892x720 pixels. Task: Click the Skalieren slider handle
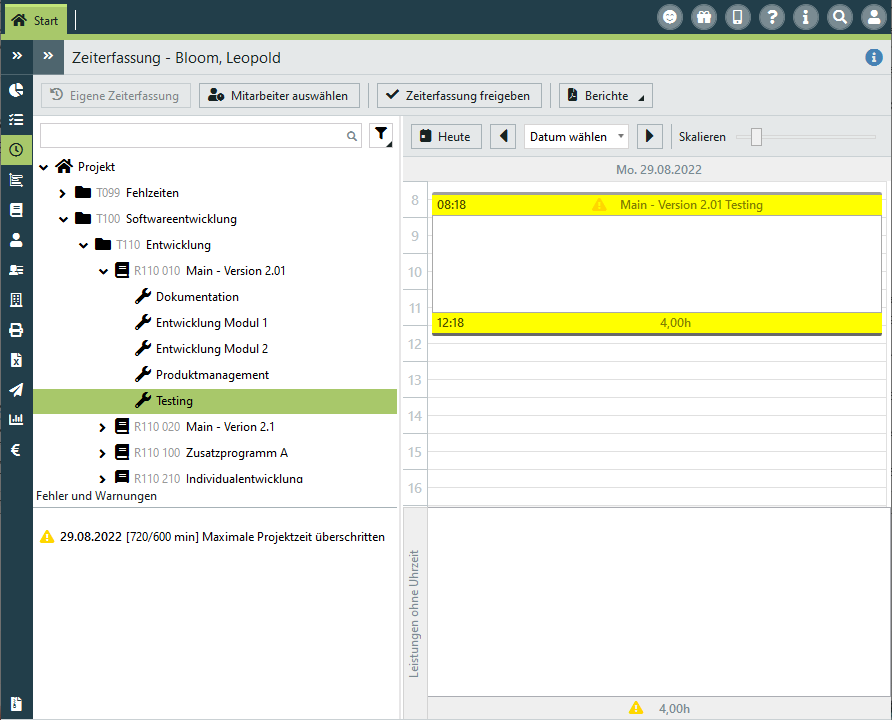click(x=756, y=137)
